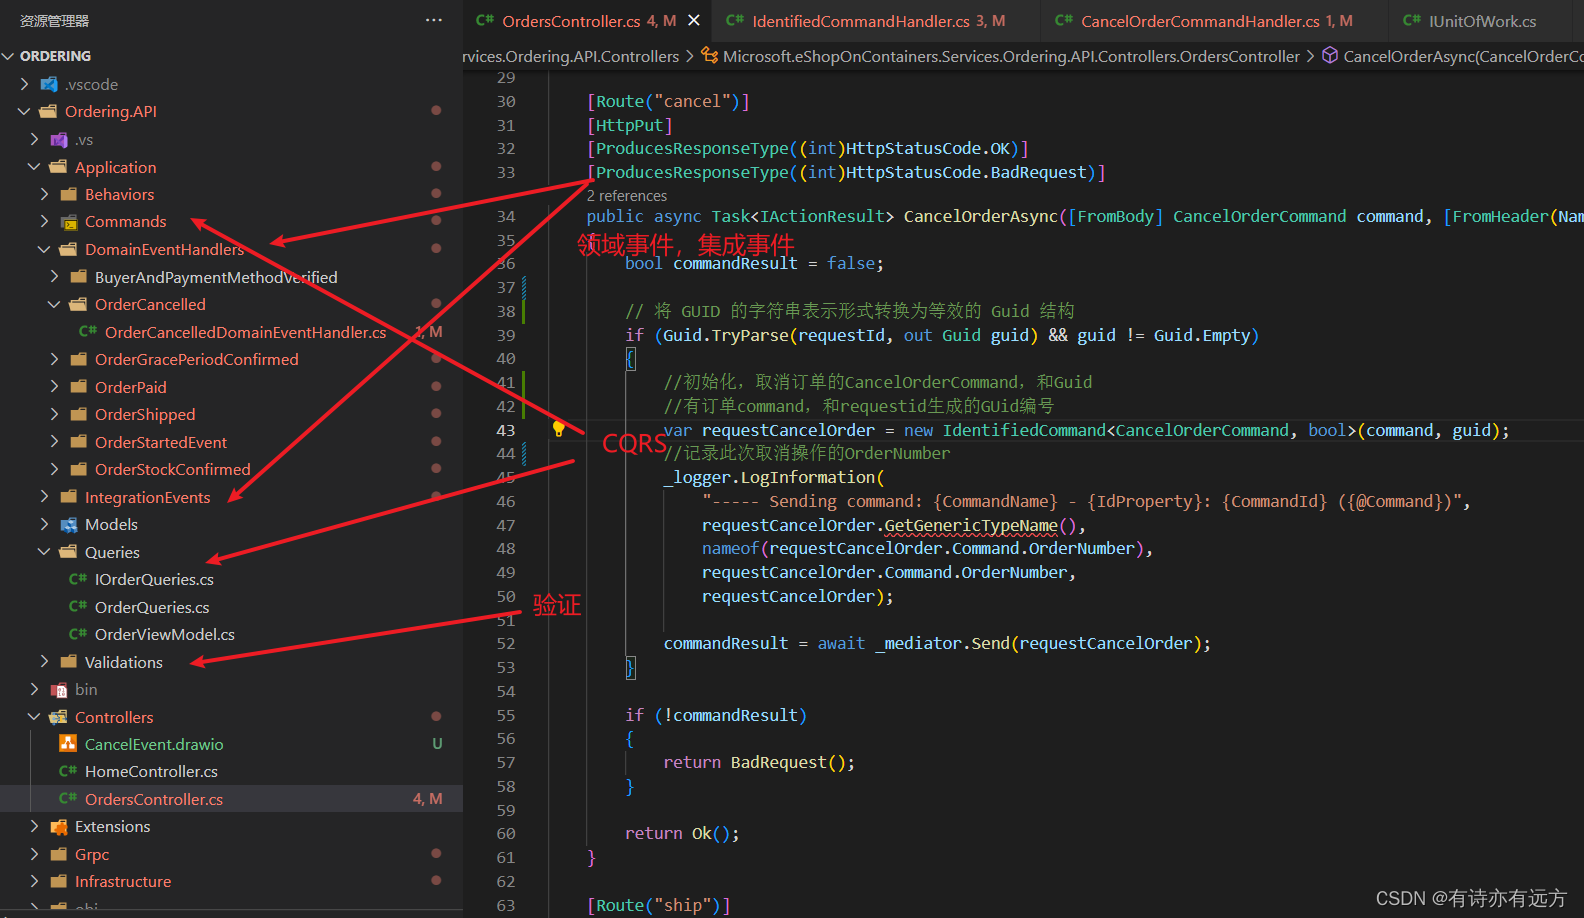Collapse the Application folder chevron
The width and height of the screenshot is (1584, 918).
point(34,167)
